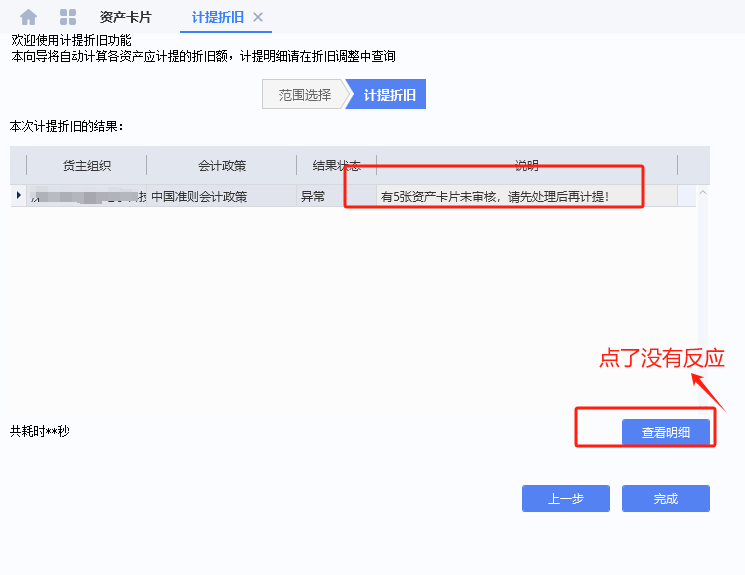Go back with 上一步 button
Viewport: 745px width, 575px height.
(566, 498)
